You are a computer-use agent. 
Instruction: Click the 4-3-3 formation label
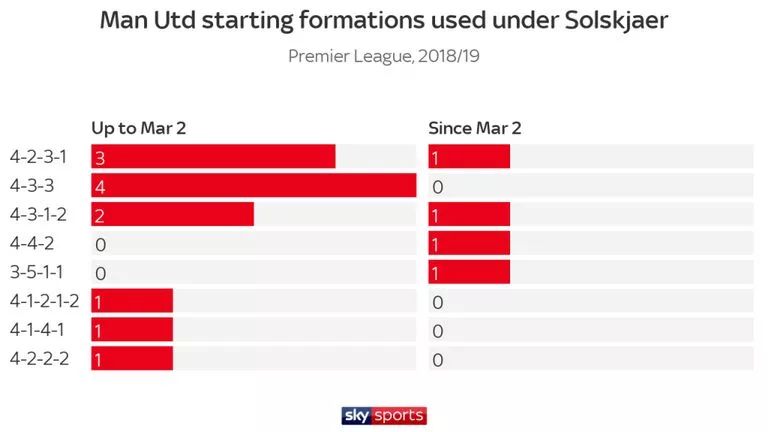click(x=32, y=186)
